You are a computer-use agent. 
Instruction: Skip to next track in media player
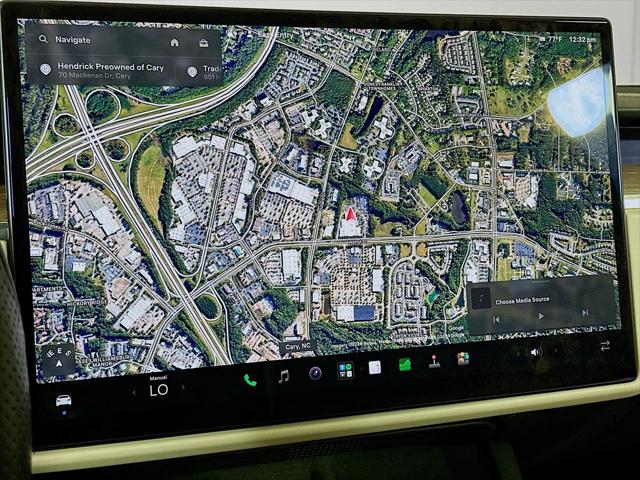[x=585, y=312]
